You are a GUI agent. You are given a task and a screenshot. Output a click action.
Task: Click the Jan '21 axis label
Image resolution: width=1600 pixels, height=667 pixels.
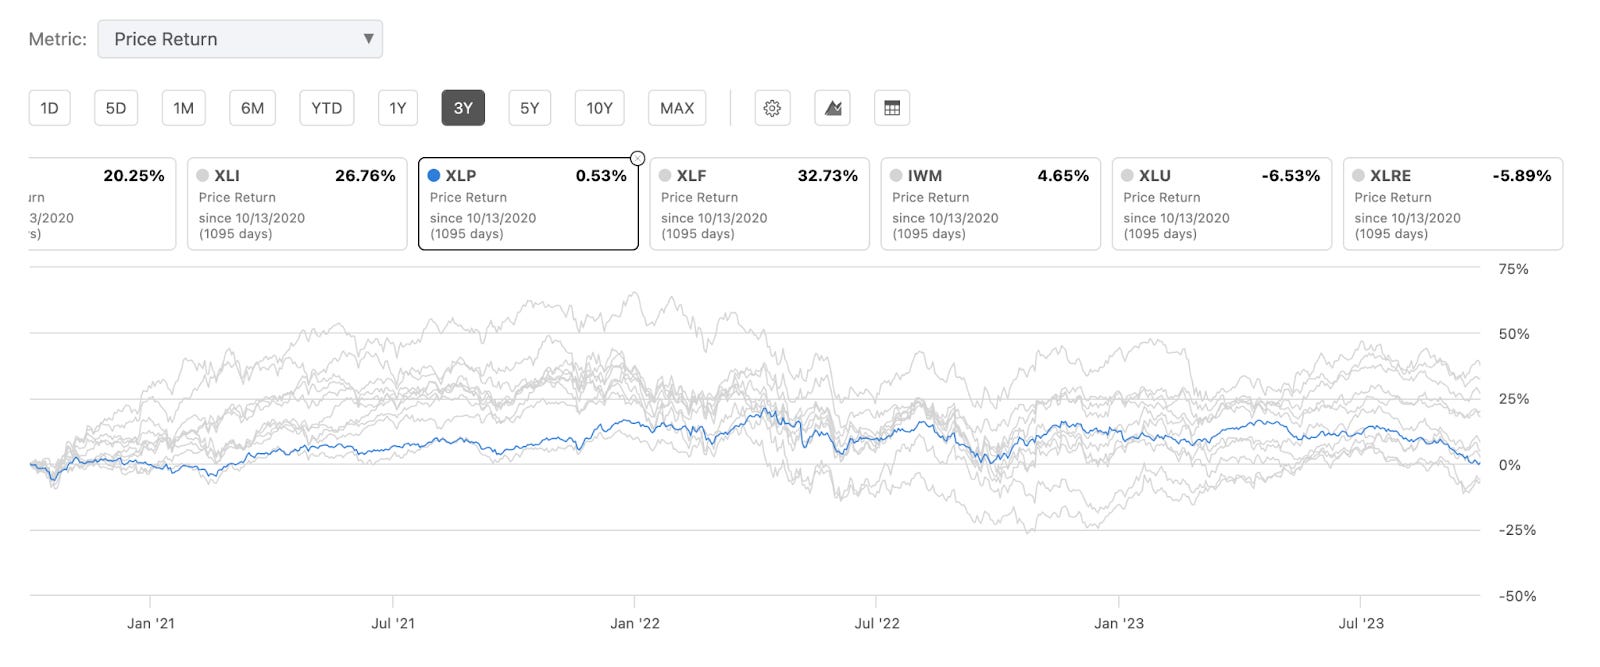151,623
